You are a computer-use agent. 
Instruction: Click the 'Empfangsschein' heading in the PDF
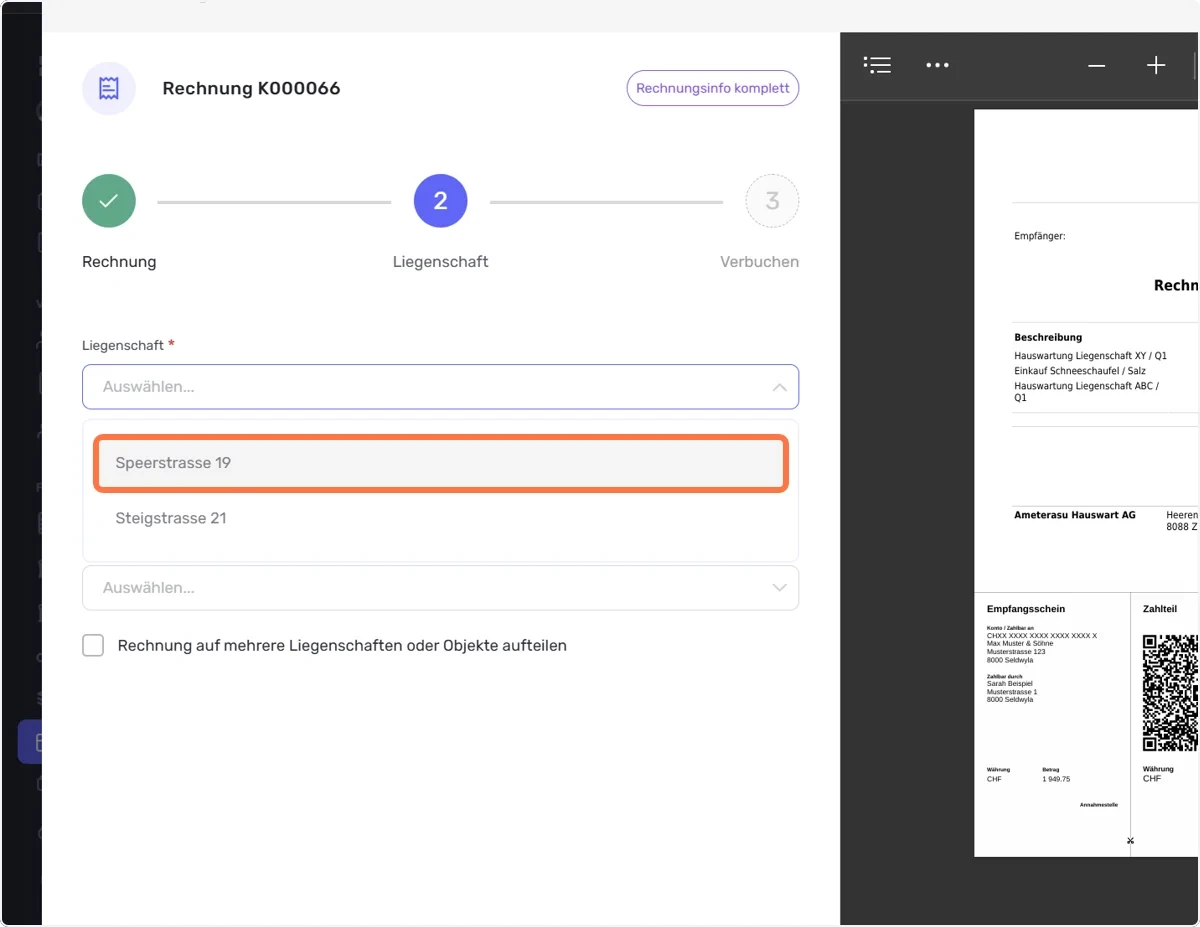pos(1026,609)
